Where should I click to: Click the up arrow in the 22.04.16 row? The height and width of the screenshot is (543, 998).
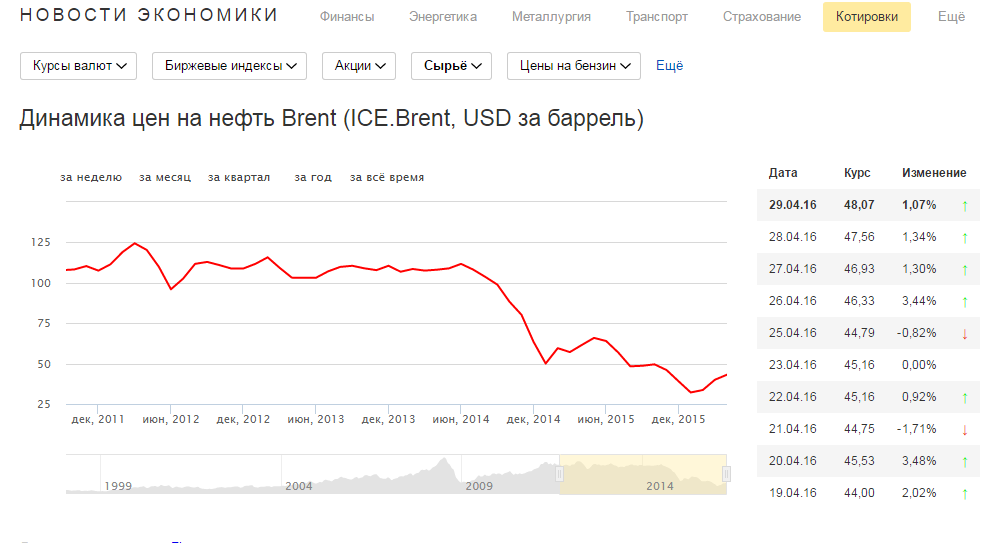[x=965, y=397]
